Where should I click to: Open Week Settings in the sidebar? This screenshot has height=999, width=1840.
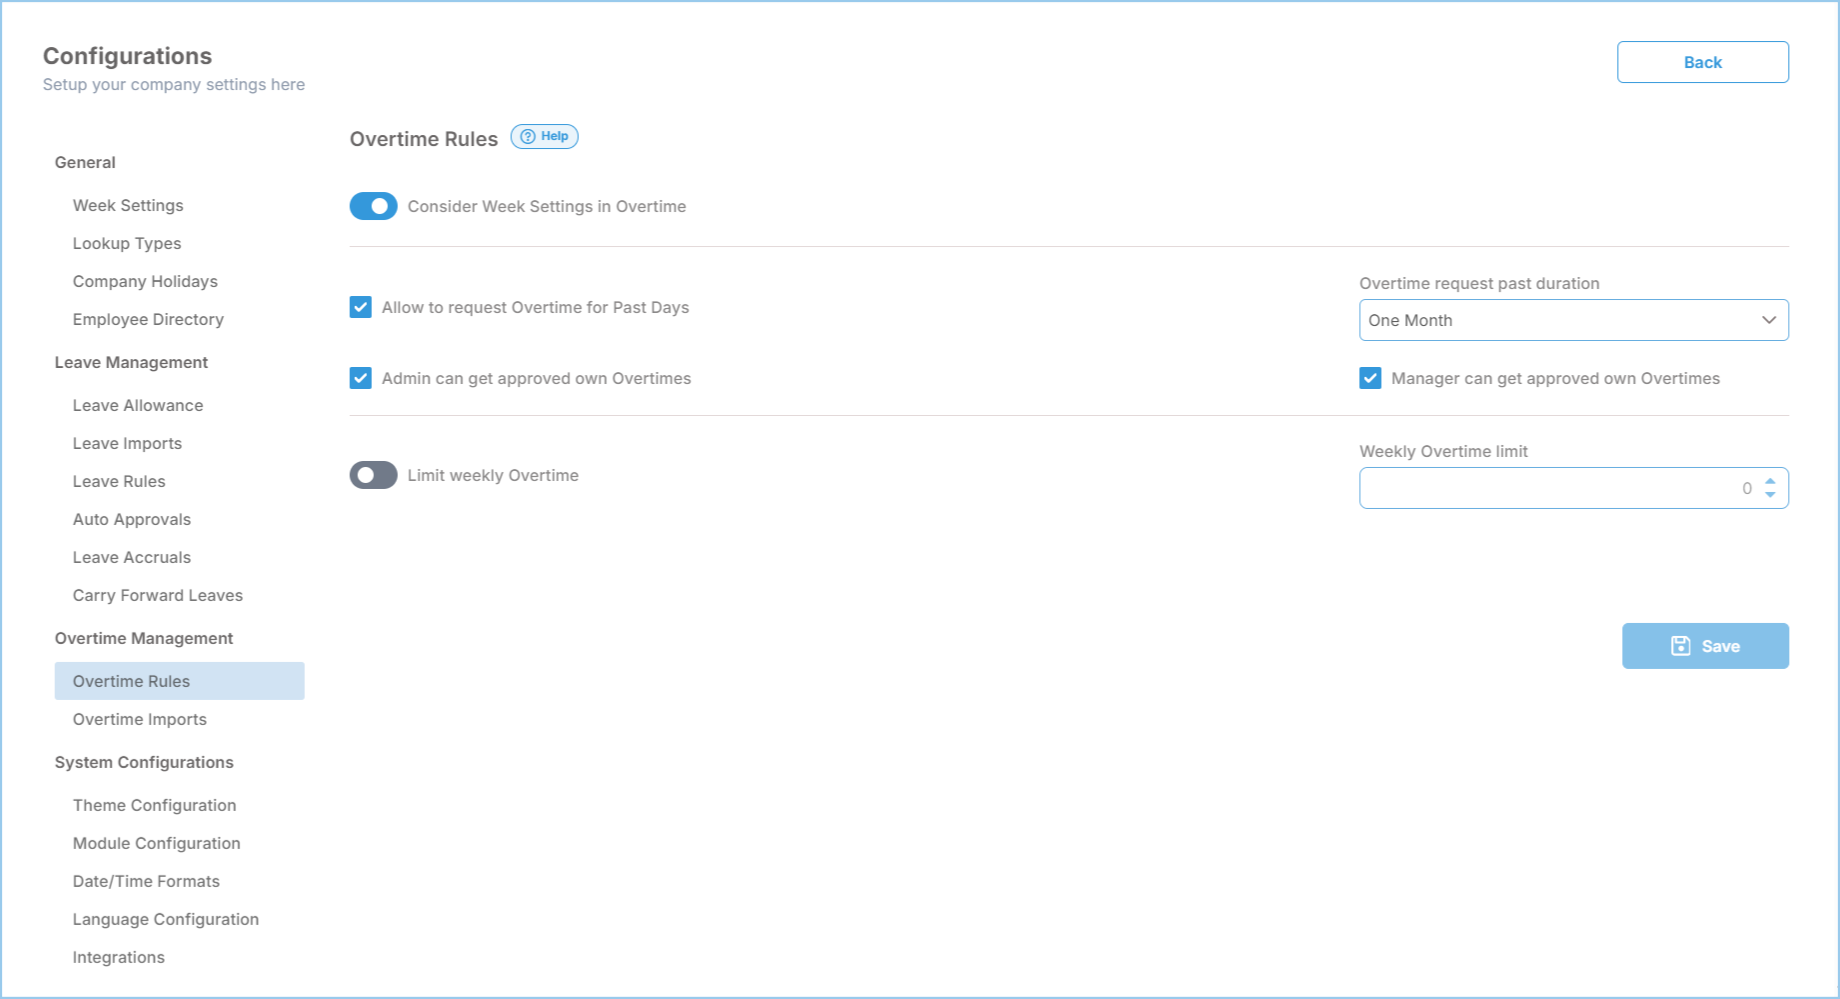(128, 205)
